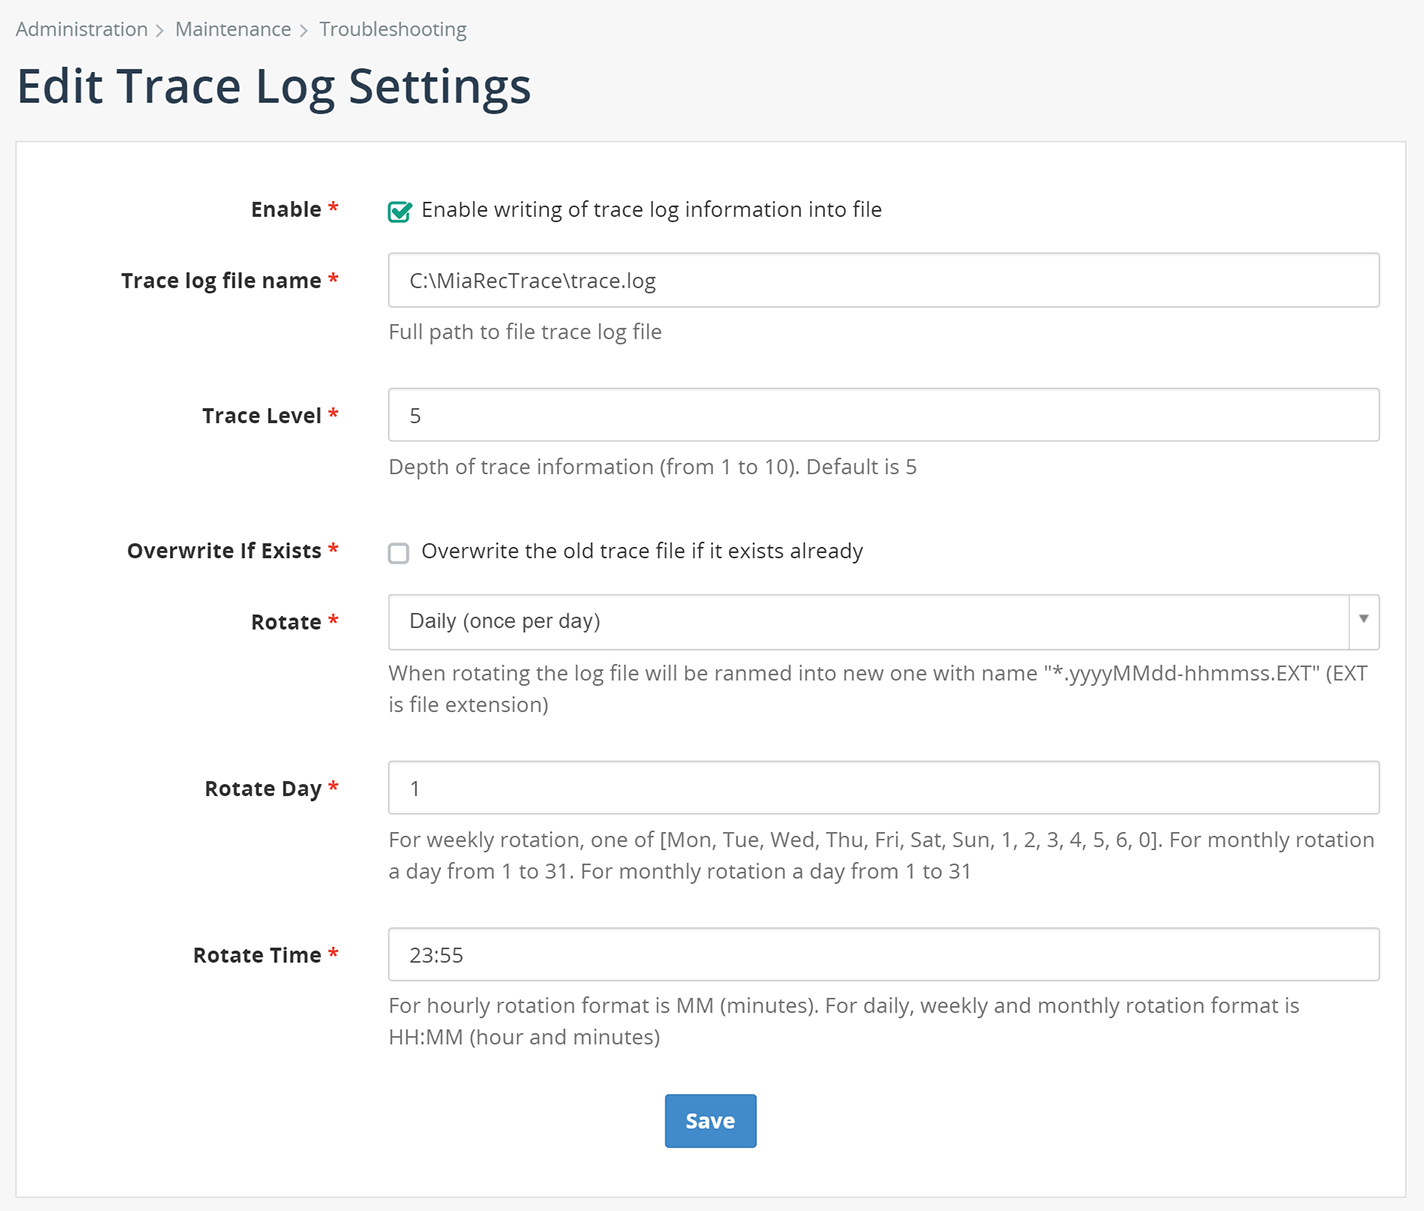Viewport: 1424px width, 1211px height.
Task: Uncheck Enable writing of trace log checkbox
Action: pos(399,211)
